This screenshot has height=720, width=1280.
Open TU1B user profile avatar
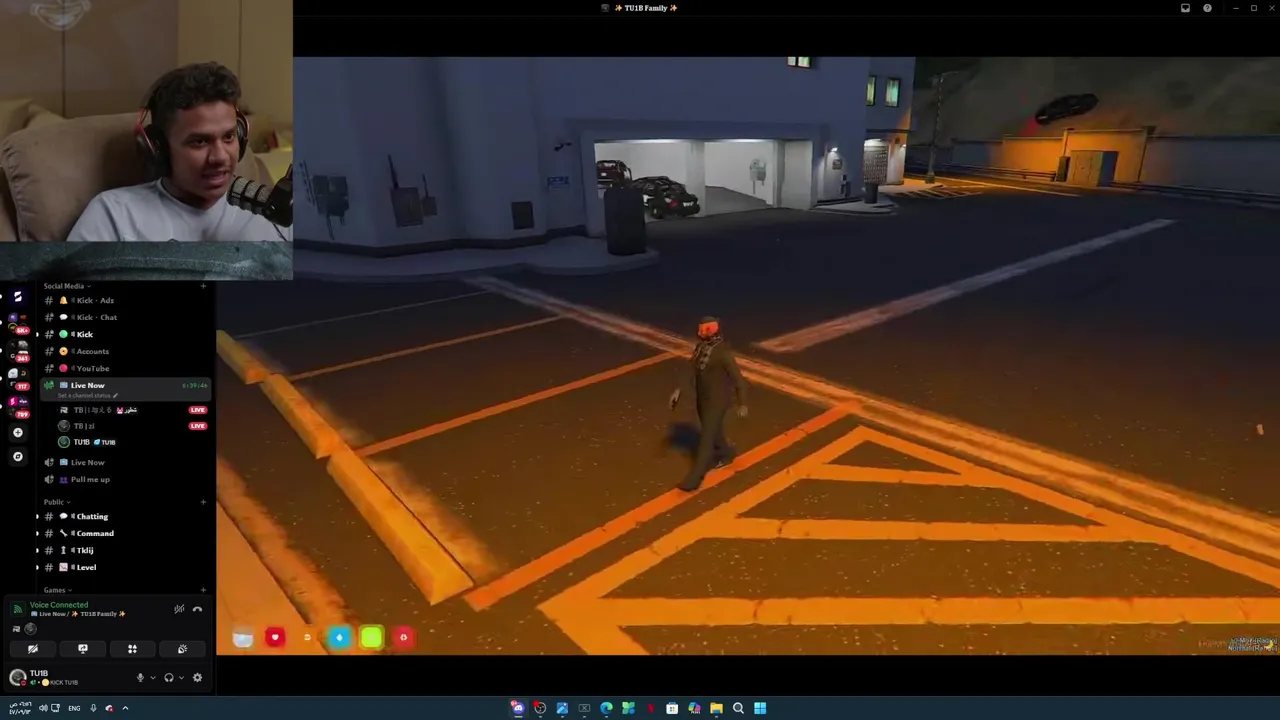pos(17,677)
